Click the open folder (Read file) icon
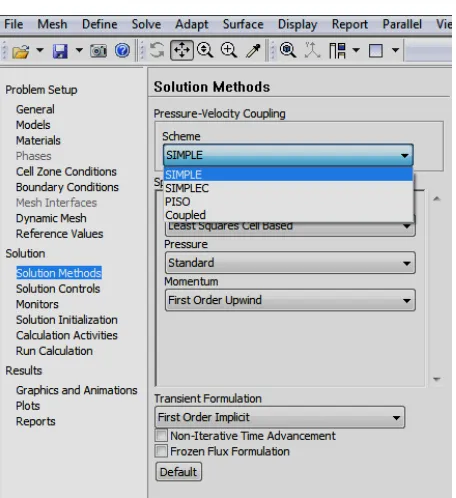The width and height of the screenshot is (456, 498). (21, 51)
